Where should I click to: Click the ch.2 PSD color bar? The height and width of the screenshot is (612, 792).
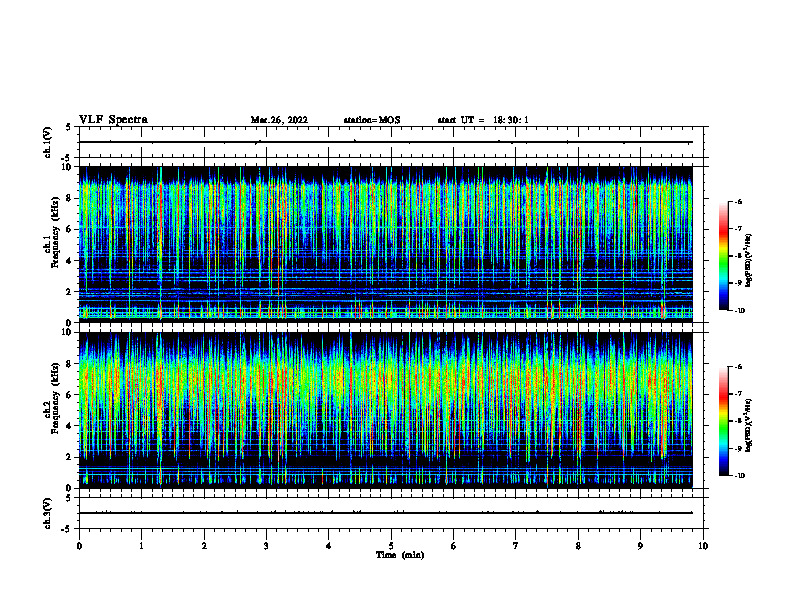click(723, 421)
